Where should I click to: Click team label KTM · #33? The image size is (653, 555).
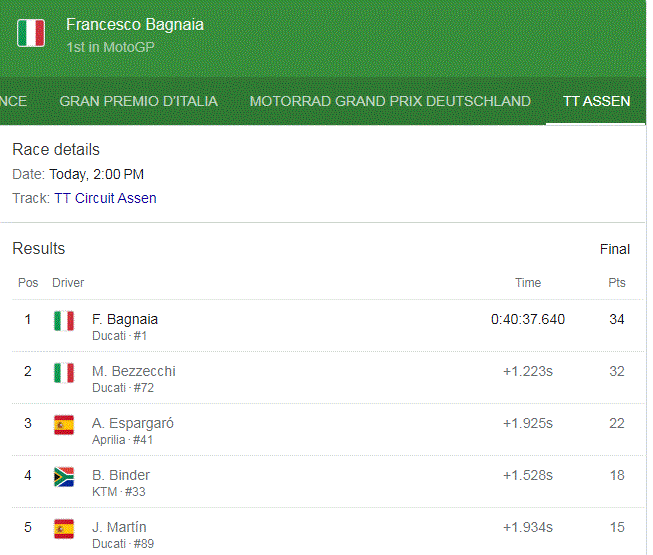(119, 492)
